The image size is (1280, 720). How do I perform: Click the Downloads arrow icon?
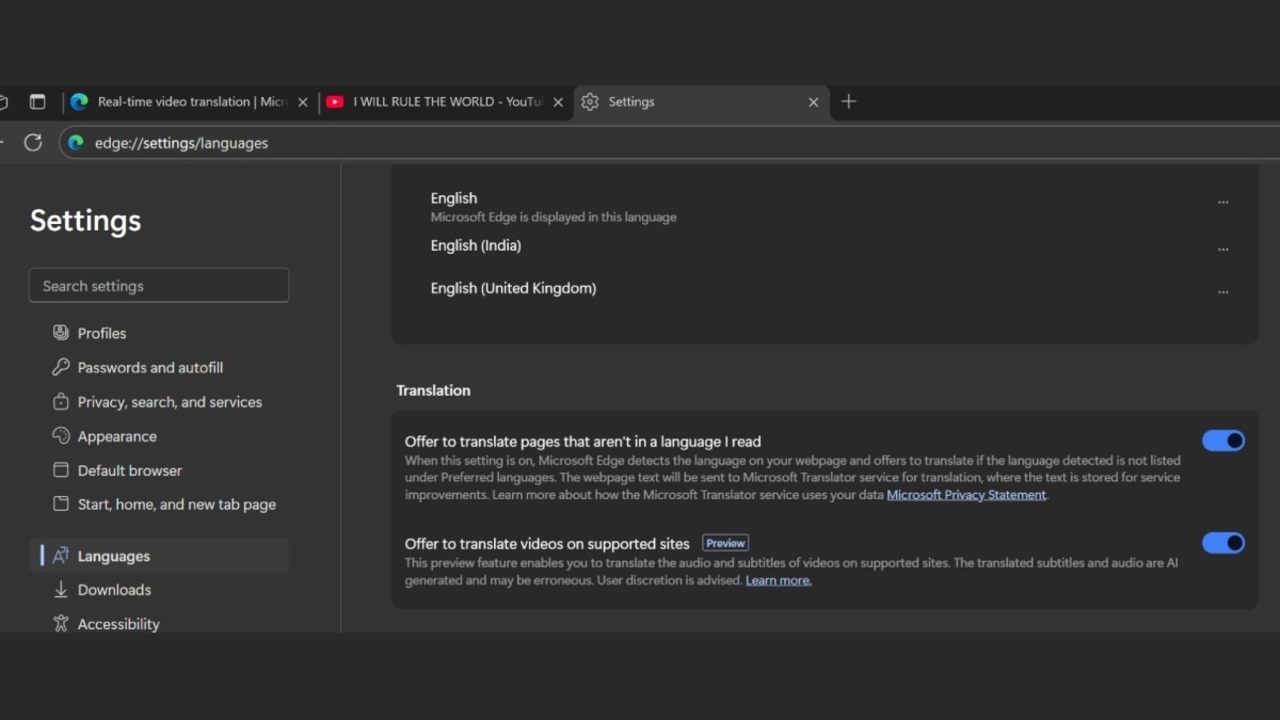click(x=61, y=590)
